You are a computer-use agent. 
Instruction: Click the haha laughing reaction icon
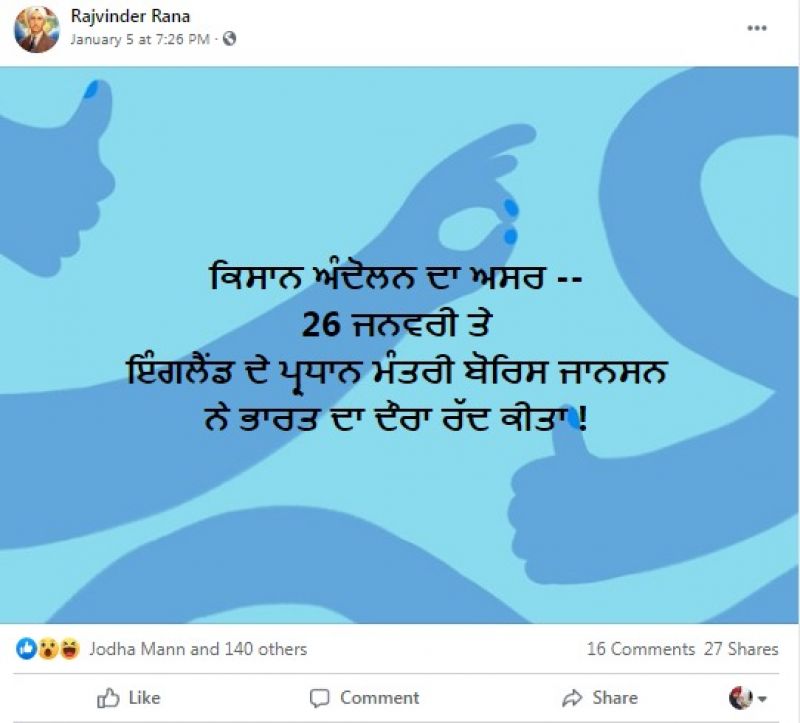tap(69, 649)
